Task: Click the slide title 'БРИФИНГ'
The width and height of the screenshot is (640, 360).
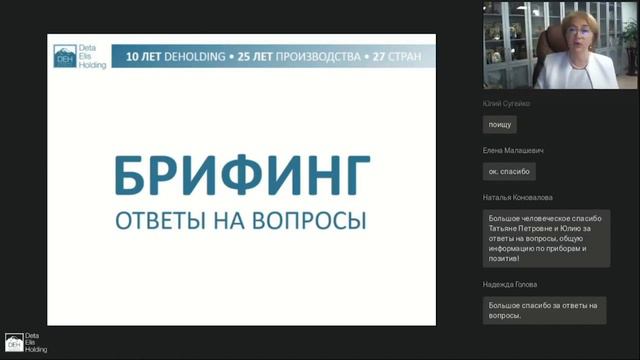Action: [242, 175]
